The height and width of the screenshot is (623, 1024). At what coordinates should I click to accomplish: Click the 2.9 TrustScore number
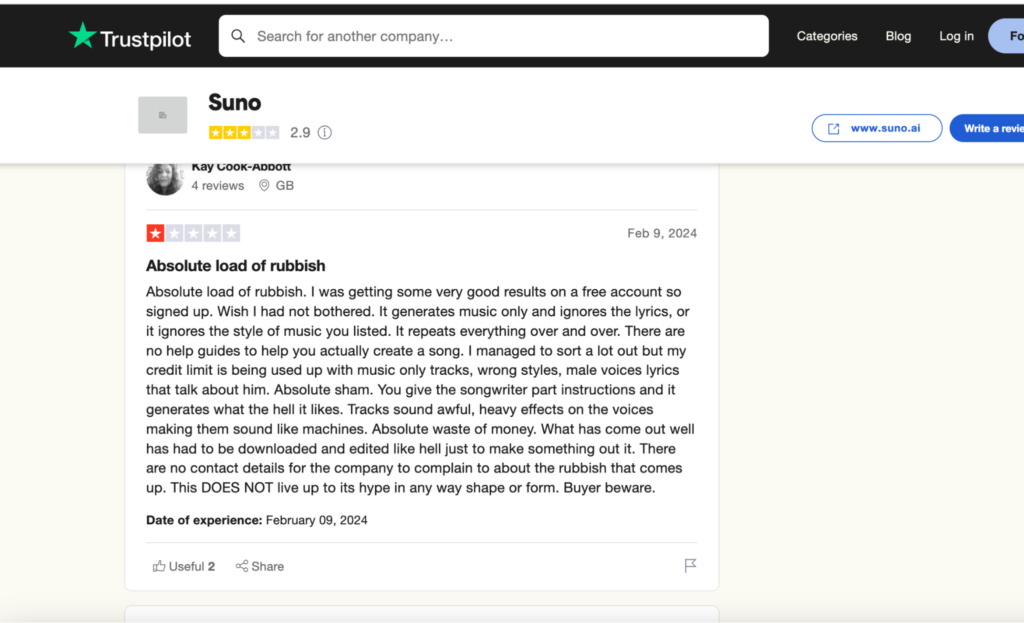(300, 133)
